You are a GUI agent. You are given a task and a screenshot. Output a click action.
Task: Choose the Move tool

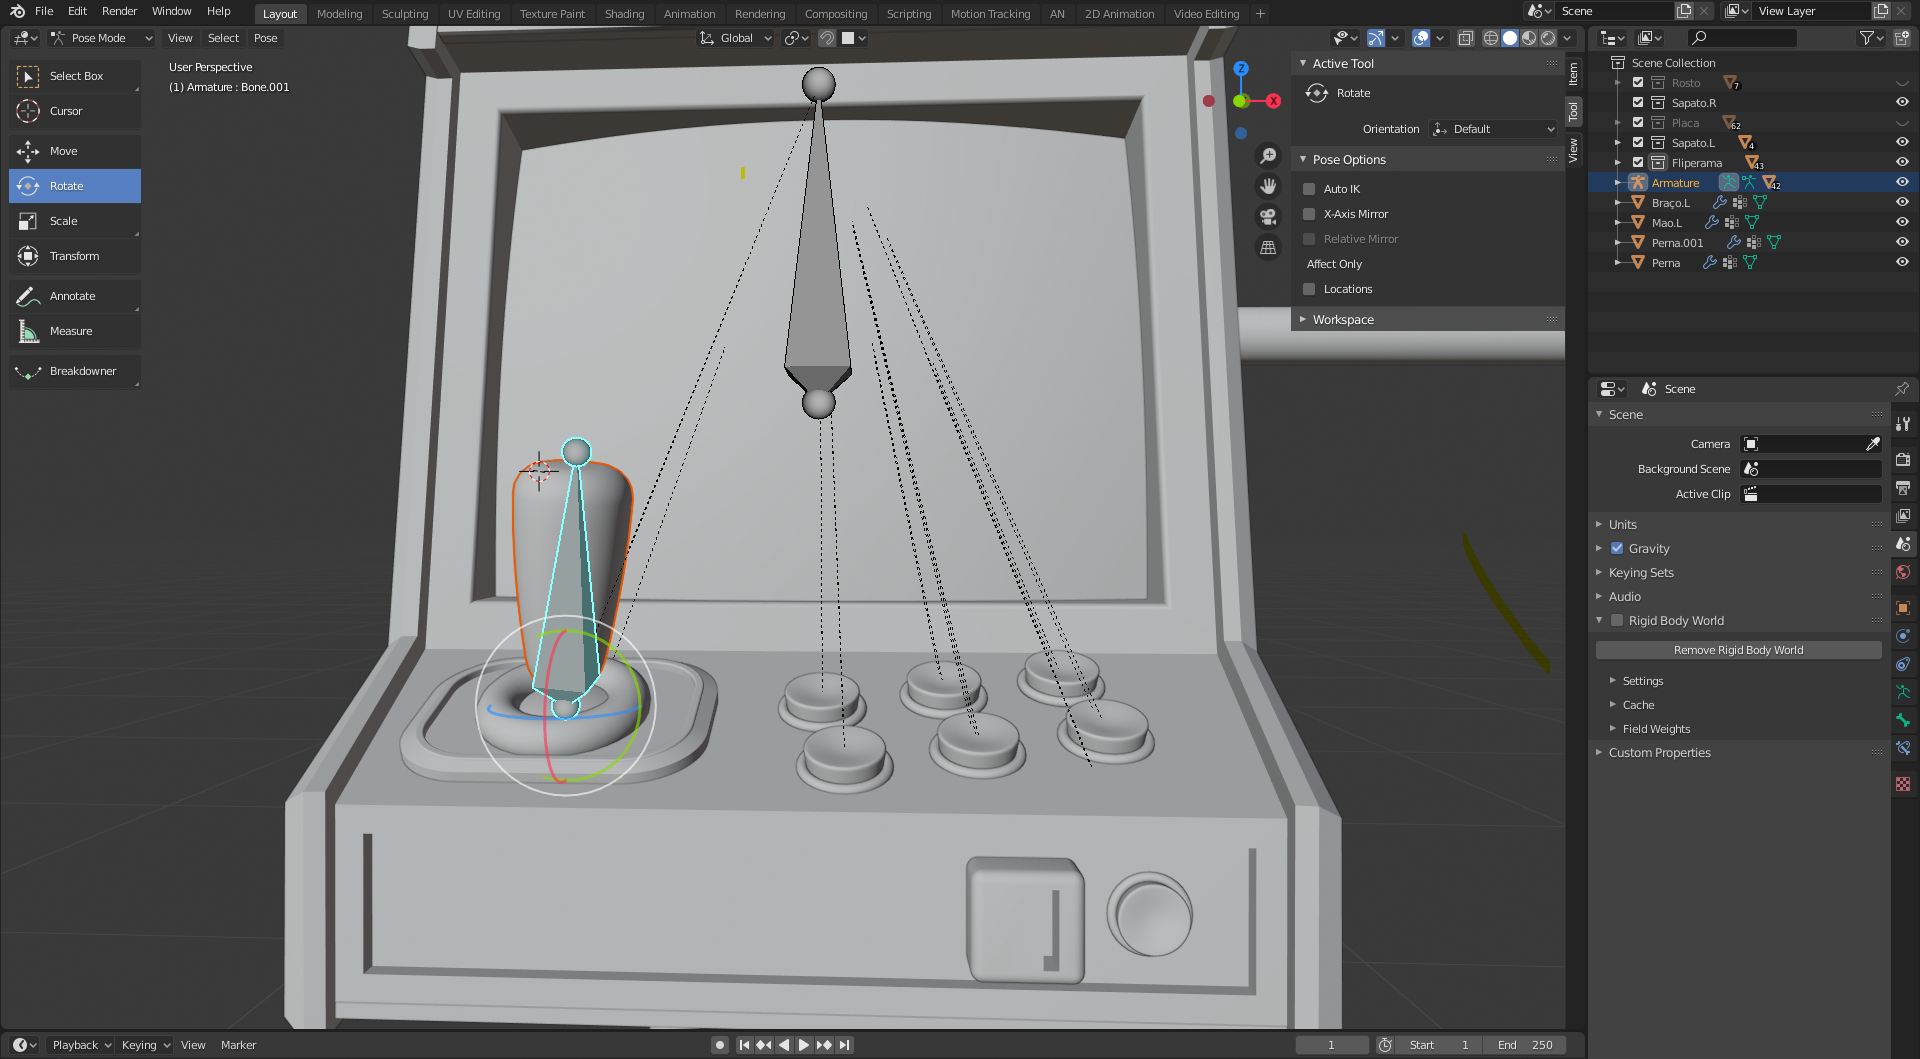(x=75, y=151)
